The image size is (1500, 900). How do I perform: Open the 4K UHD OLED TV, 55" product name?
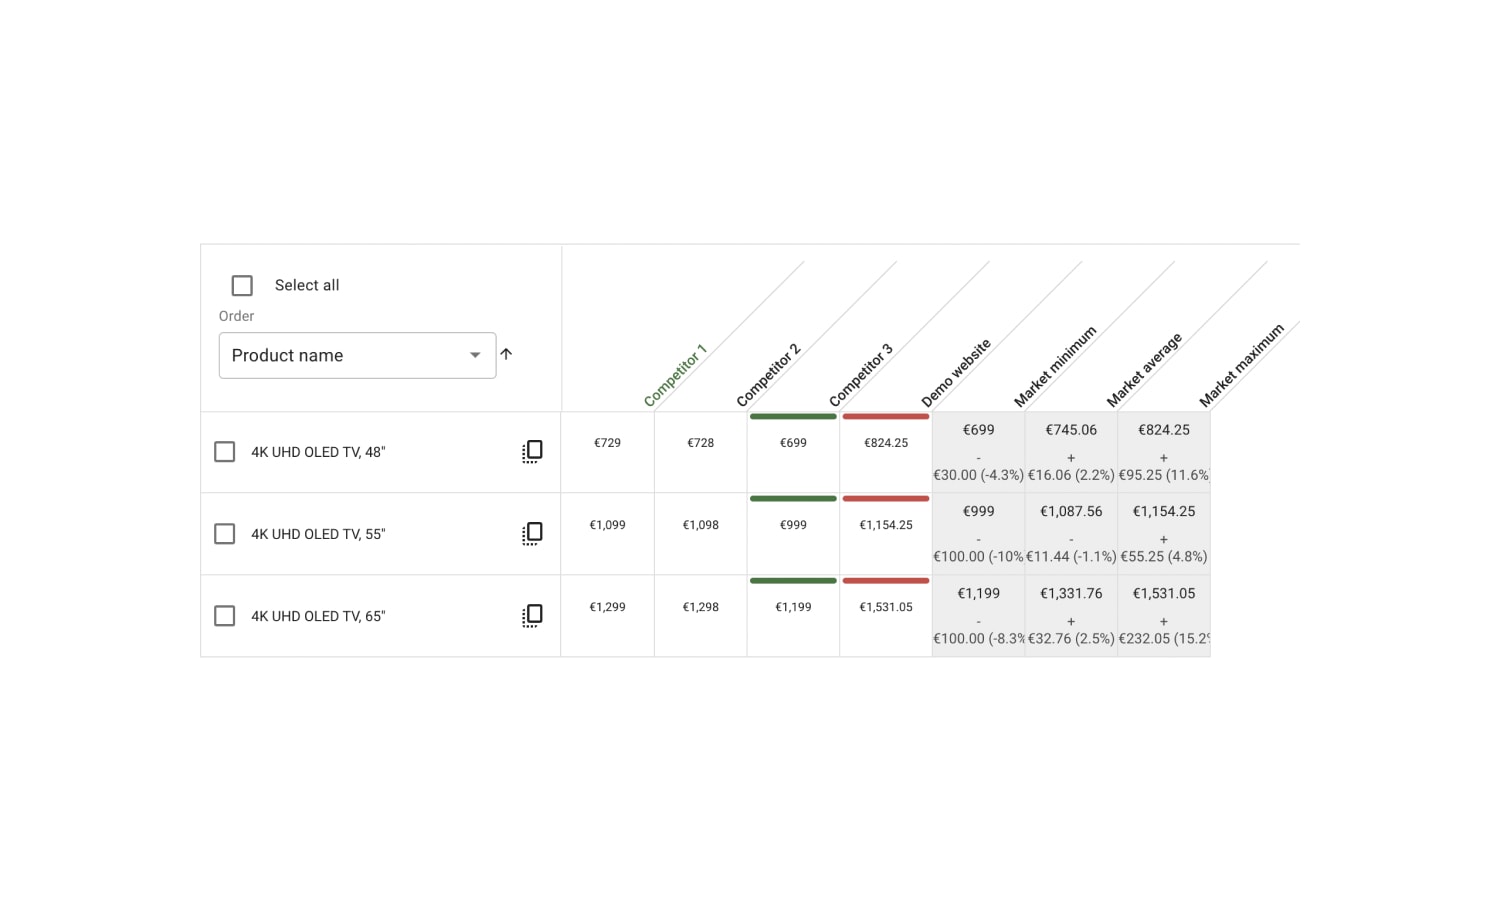(318, 534)
